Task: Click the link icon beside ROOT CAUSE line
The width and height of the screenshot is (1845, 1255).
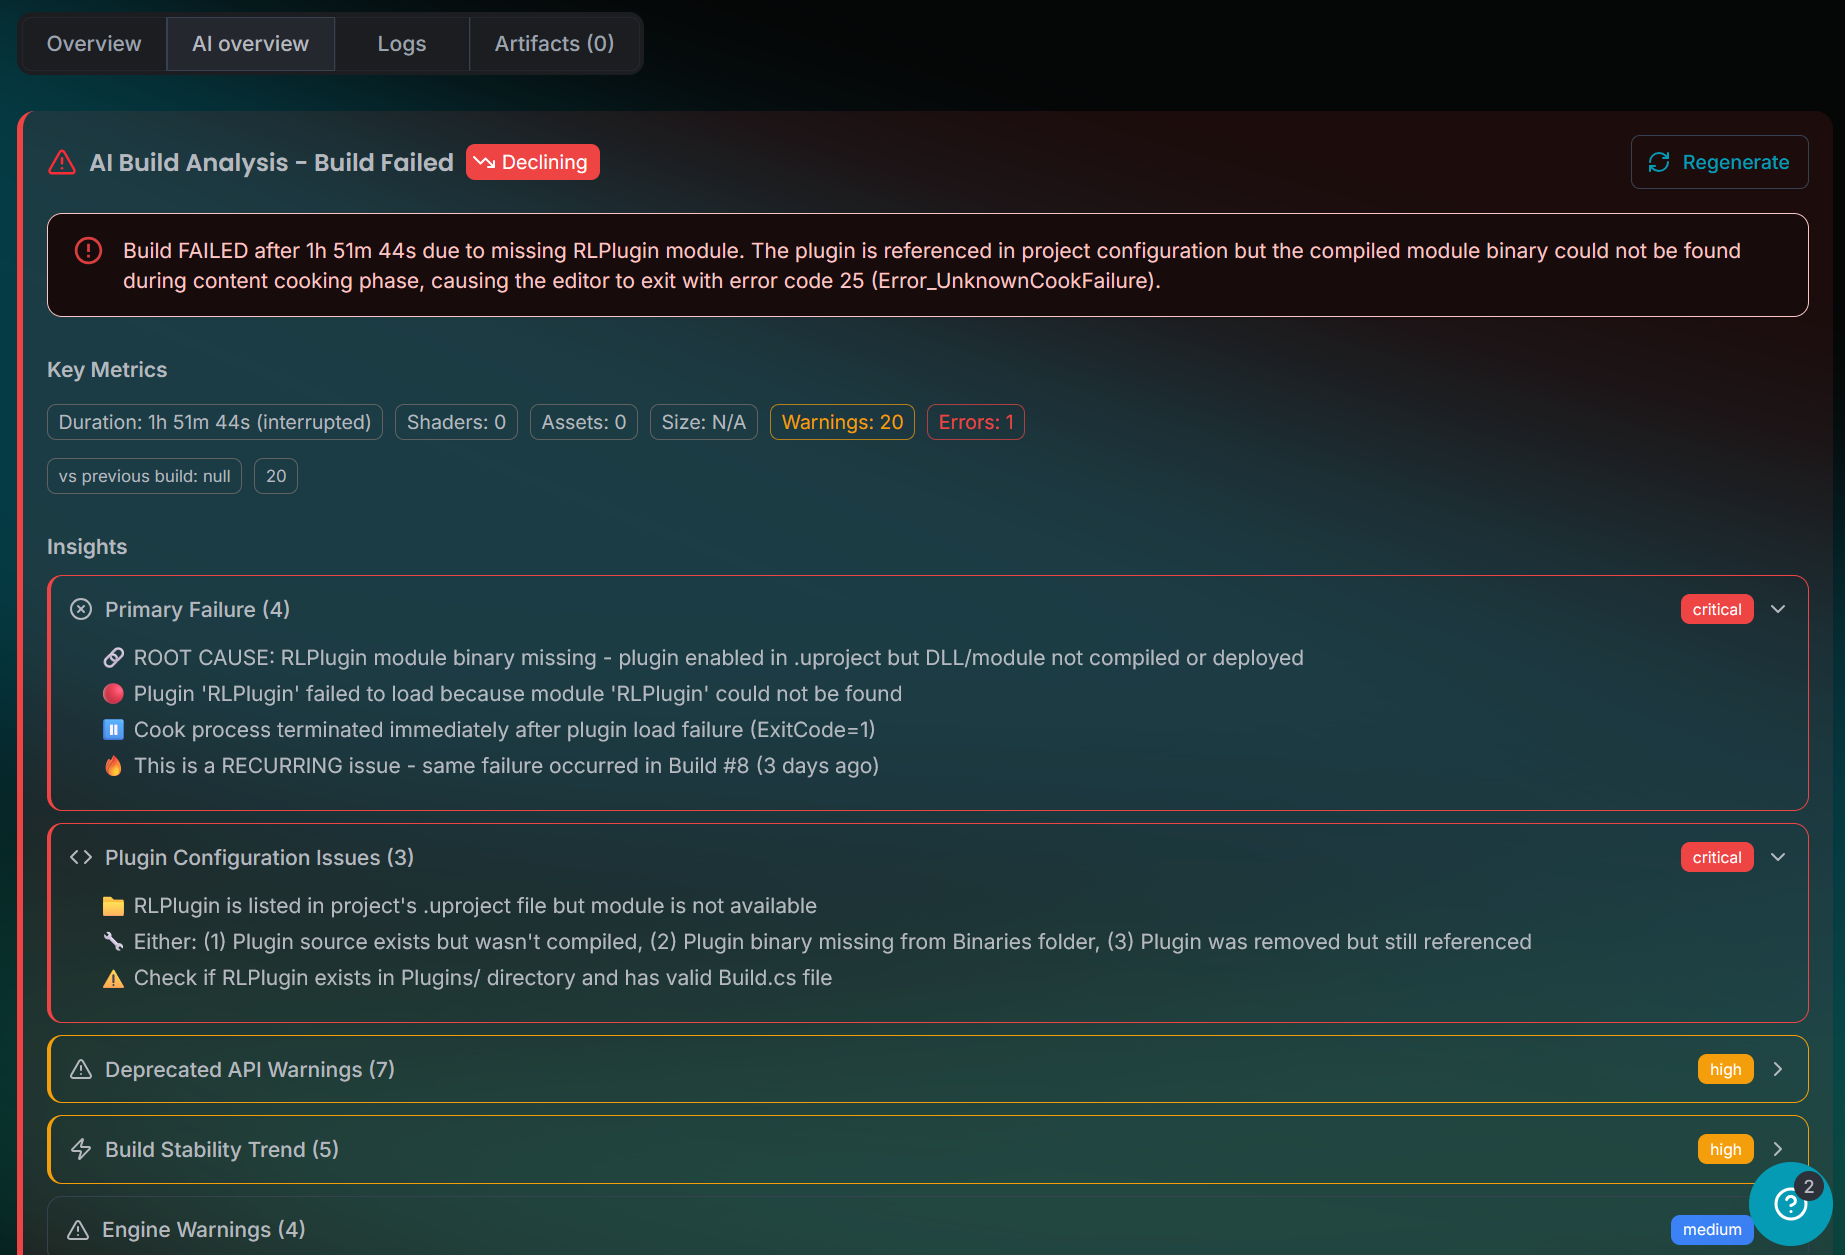Action: coord(114,657)
